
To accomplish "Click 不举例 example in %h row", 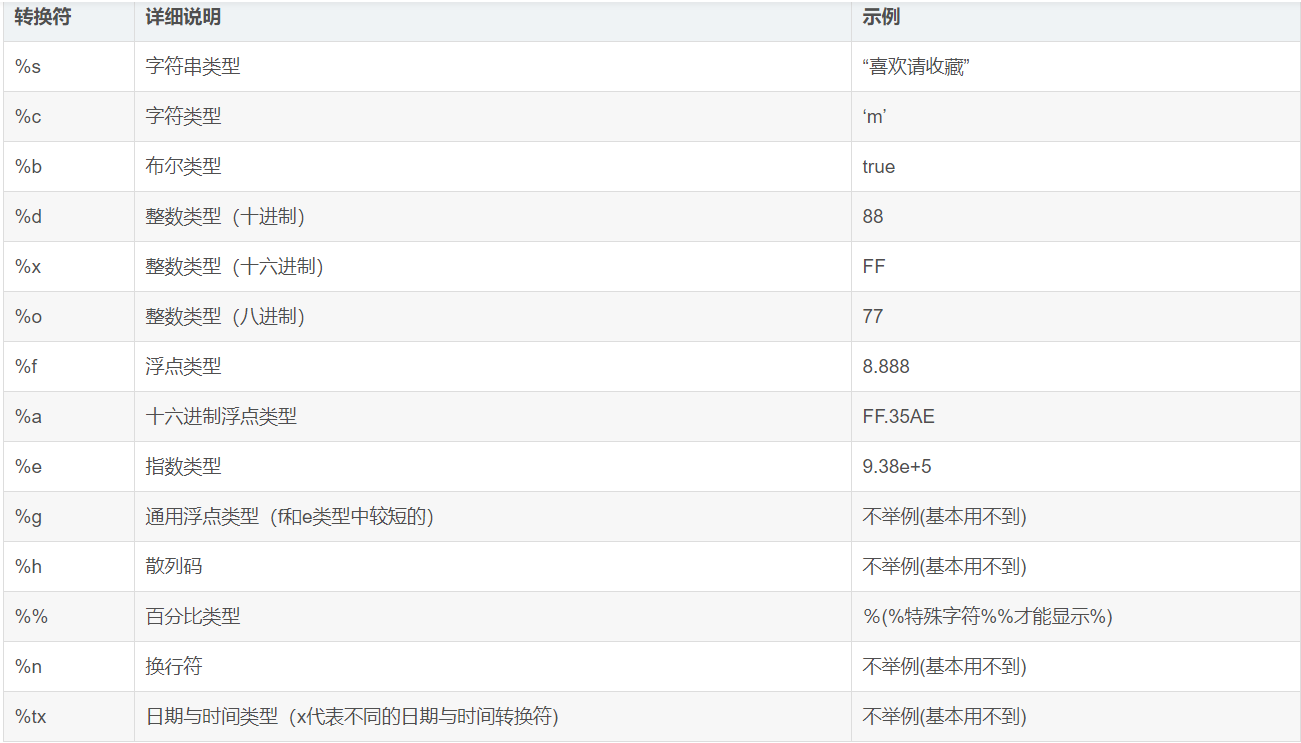I will point(945,567).
